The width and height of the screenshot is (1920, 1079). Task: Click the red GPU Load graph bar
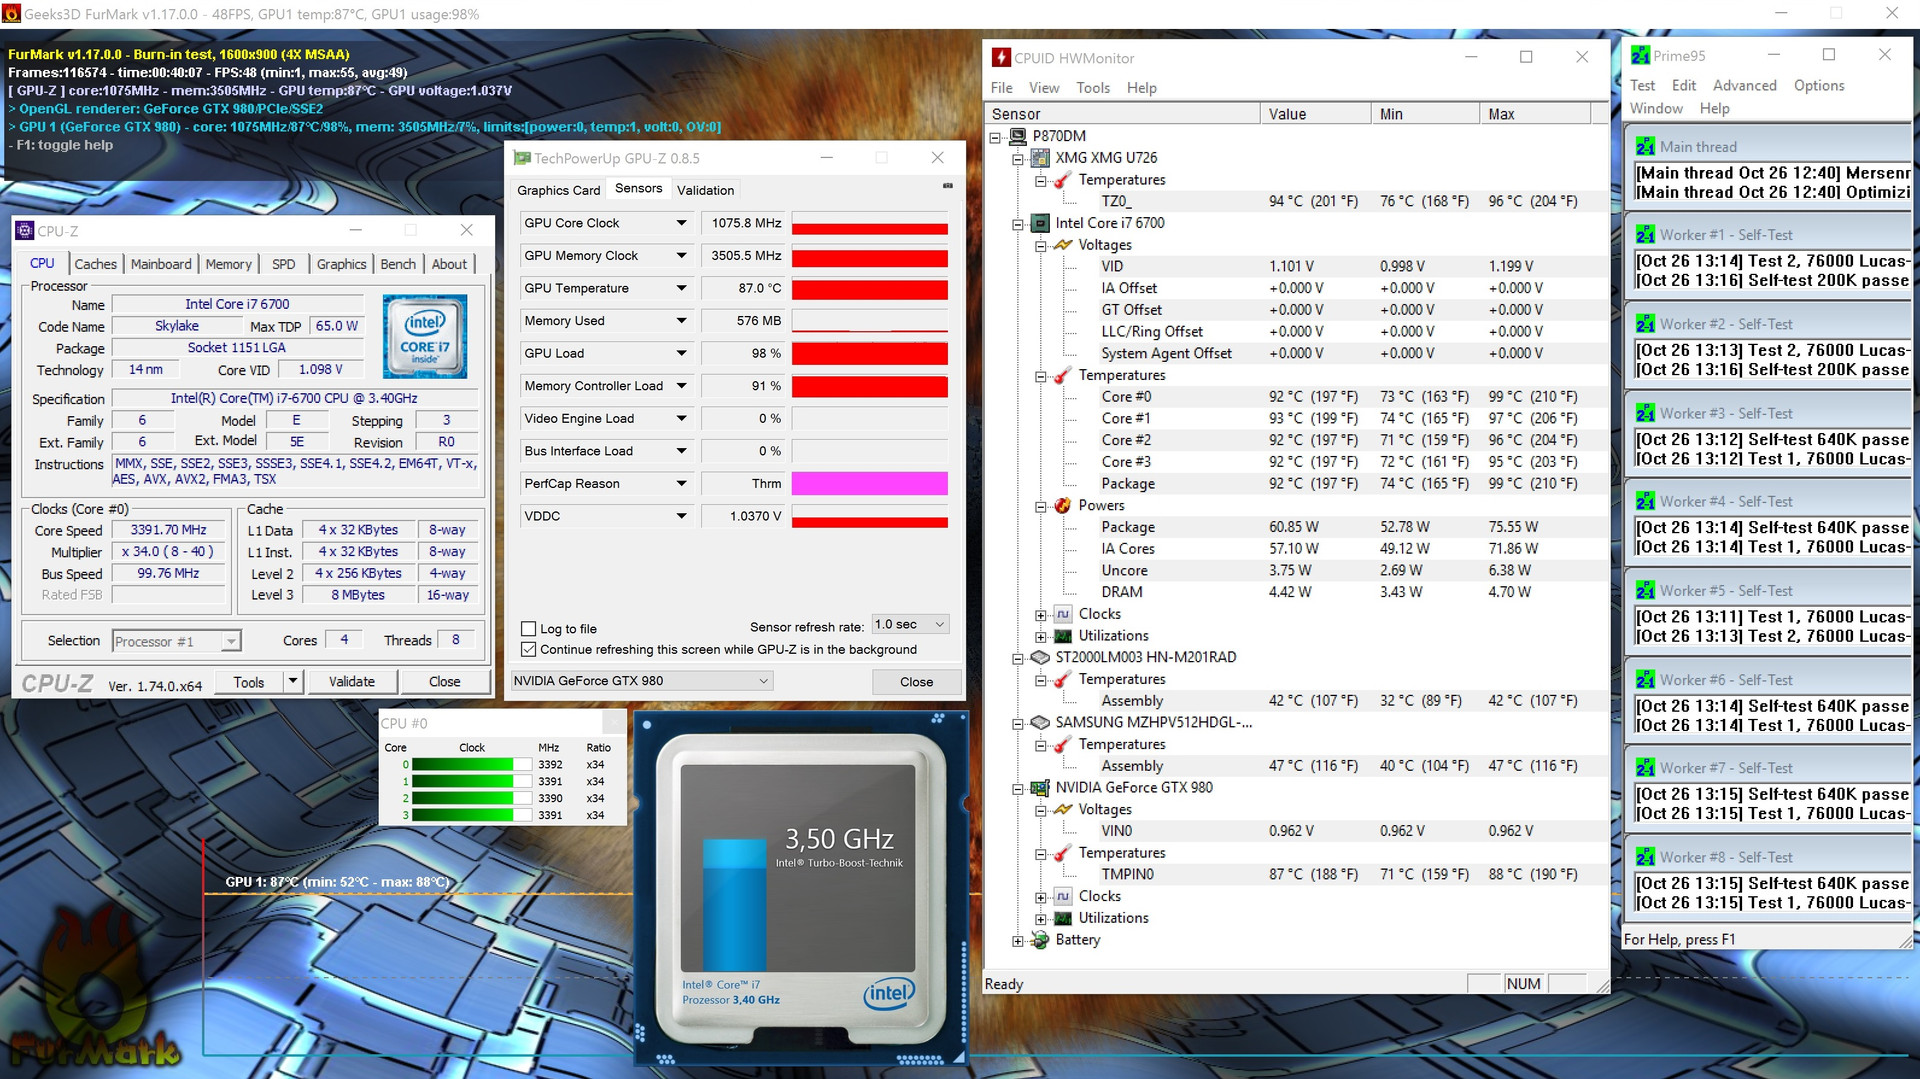(870, 354)
